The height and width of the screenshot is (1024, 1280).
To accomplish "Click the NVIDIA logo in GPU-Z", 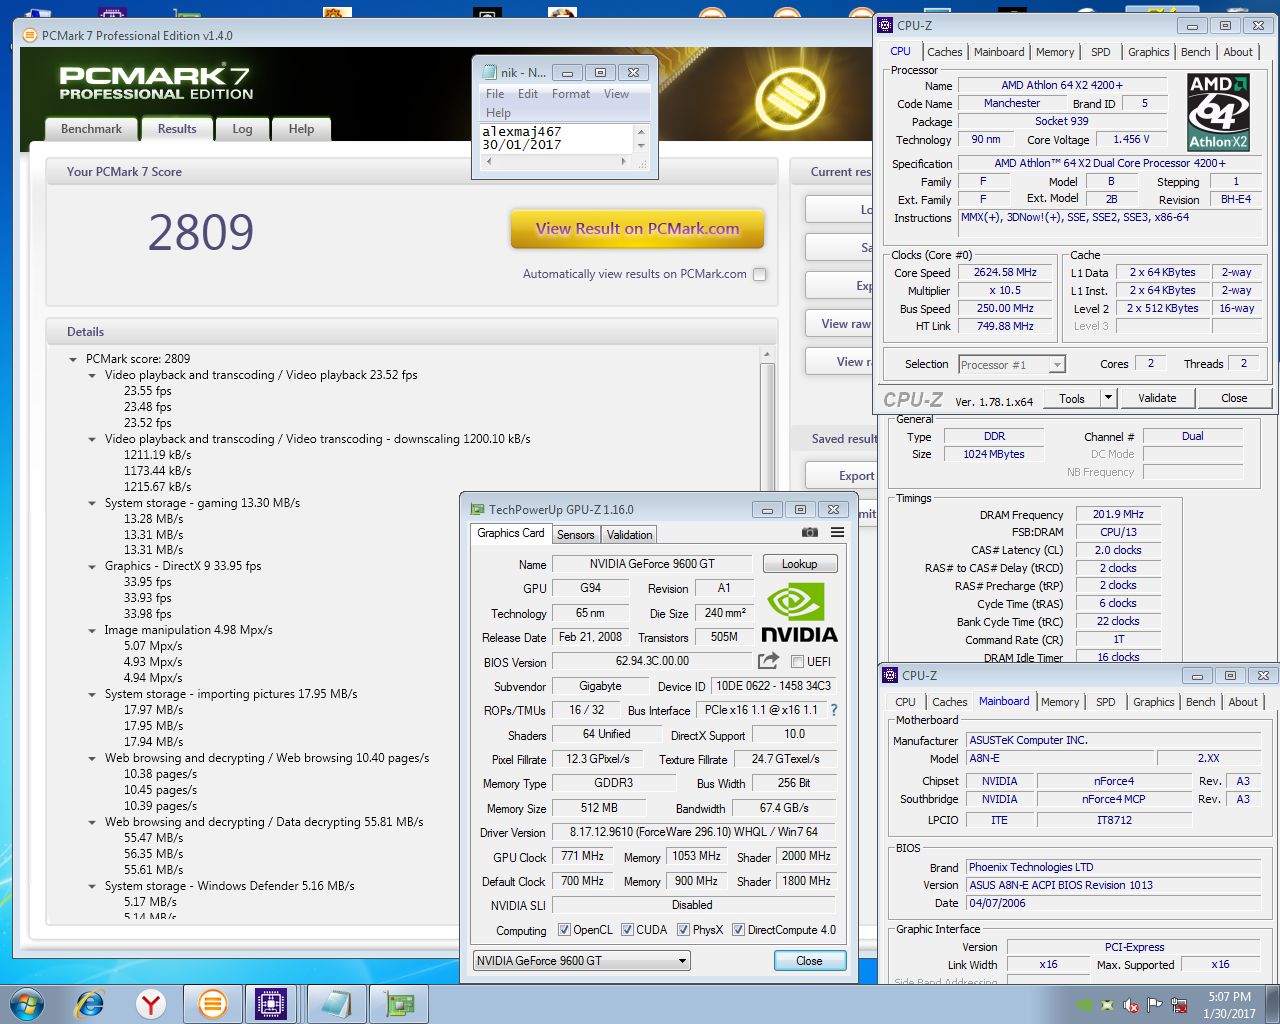I will pos(799,613).
